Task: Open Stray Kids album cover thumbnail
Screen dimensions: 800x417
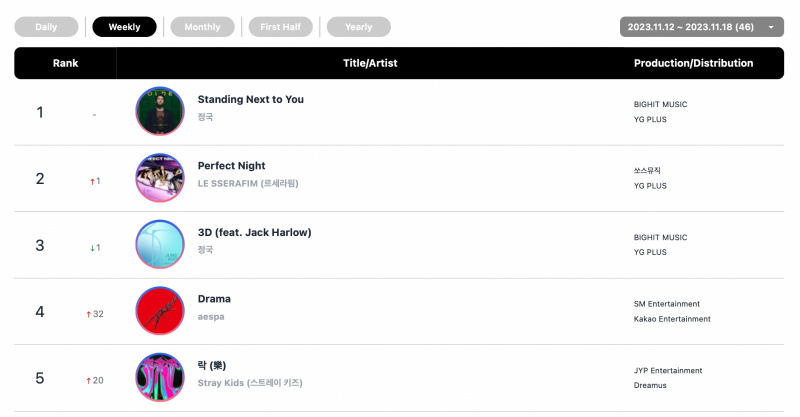Action: (x=160, y=377)
